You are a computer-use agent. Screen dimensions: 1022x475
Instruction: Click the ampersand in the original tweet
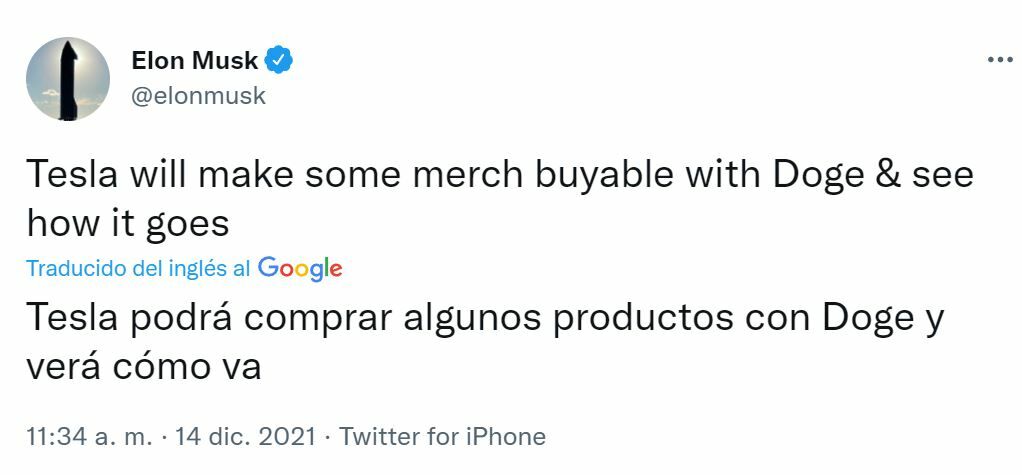(886, 175)
